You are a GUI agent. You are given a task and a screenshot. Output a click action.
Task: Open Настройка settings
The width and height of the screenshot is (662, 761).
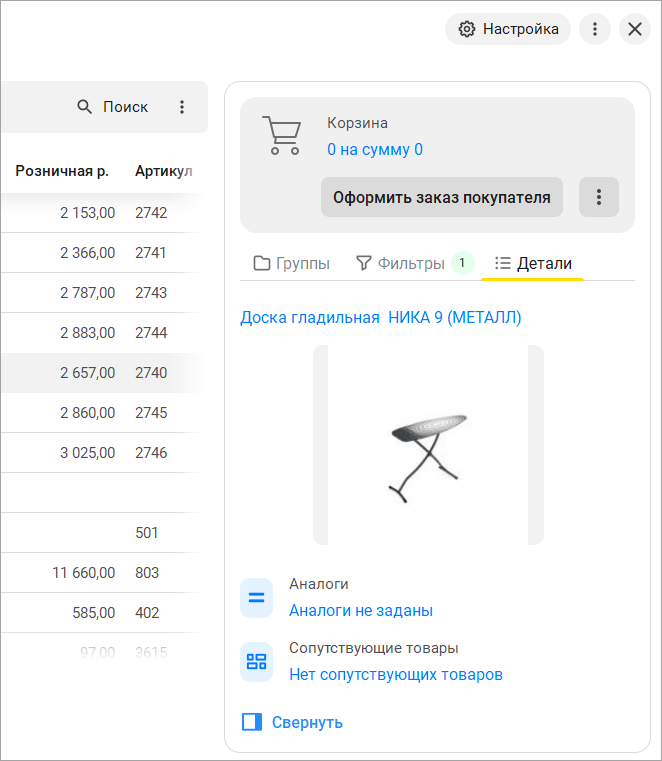508,29
